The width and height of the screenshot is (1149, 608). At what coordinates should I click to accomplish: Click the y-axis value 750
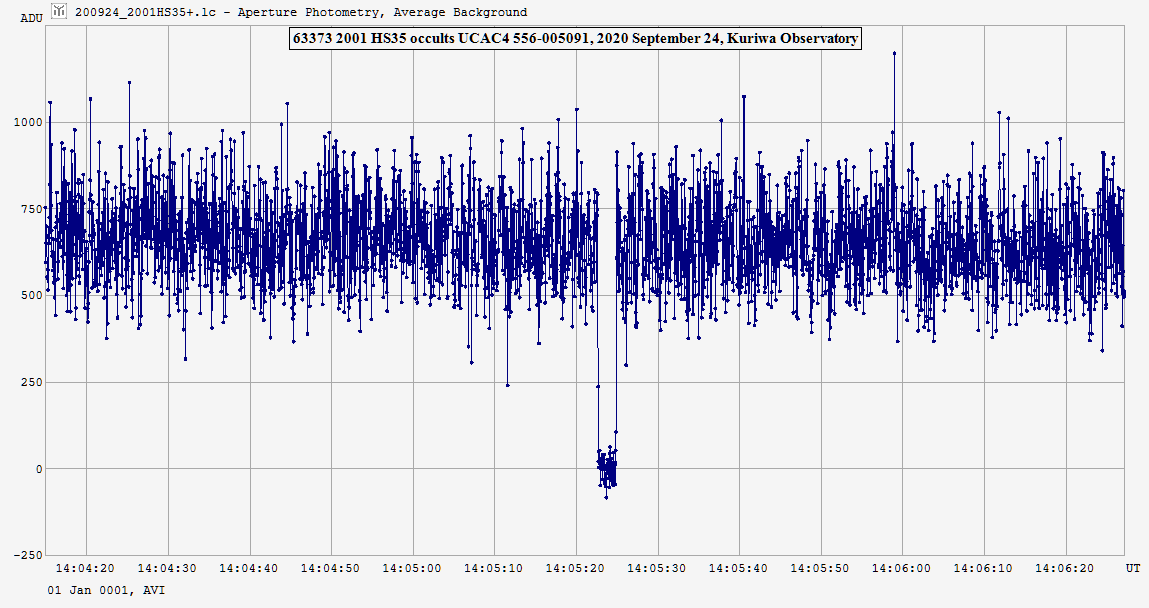(x=32, y=209)
